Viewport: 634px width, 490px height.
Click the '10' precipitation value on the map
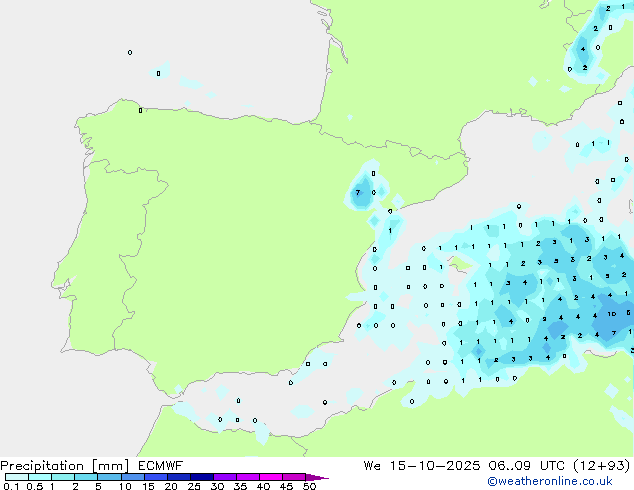(x=611, y=314)
